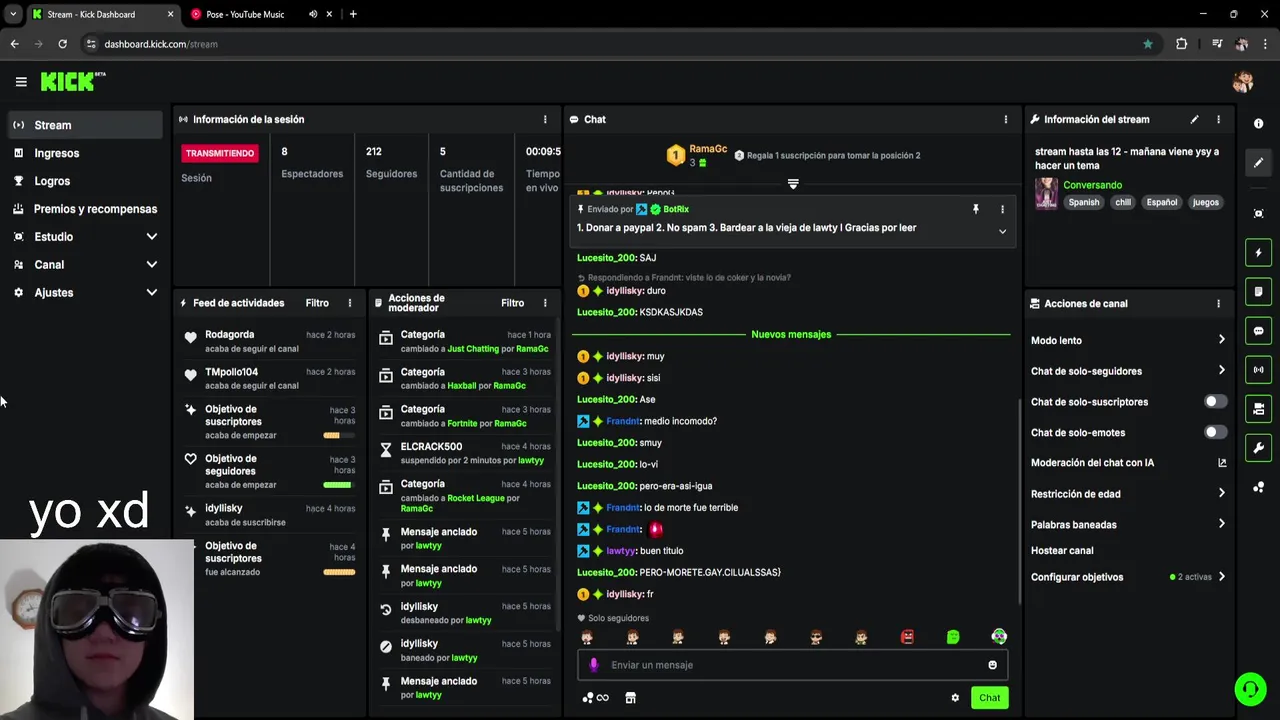Click the wrench widget in right sidebar

click(x=1258, y=448)
